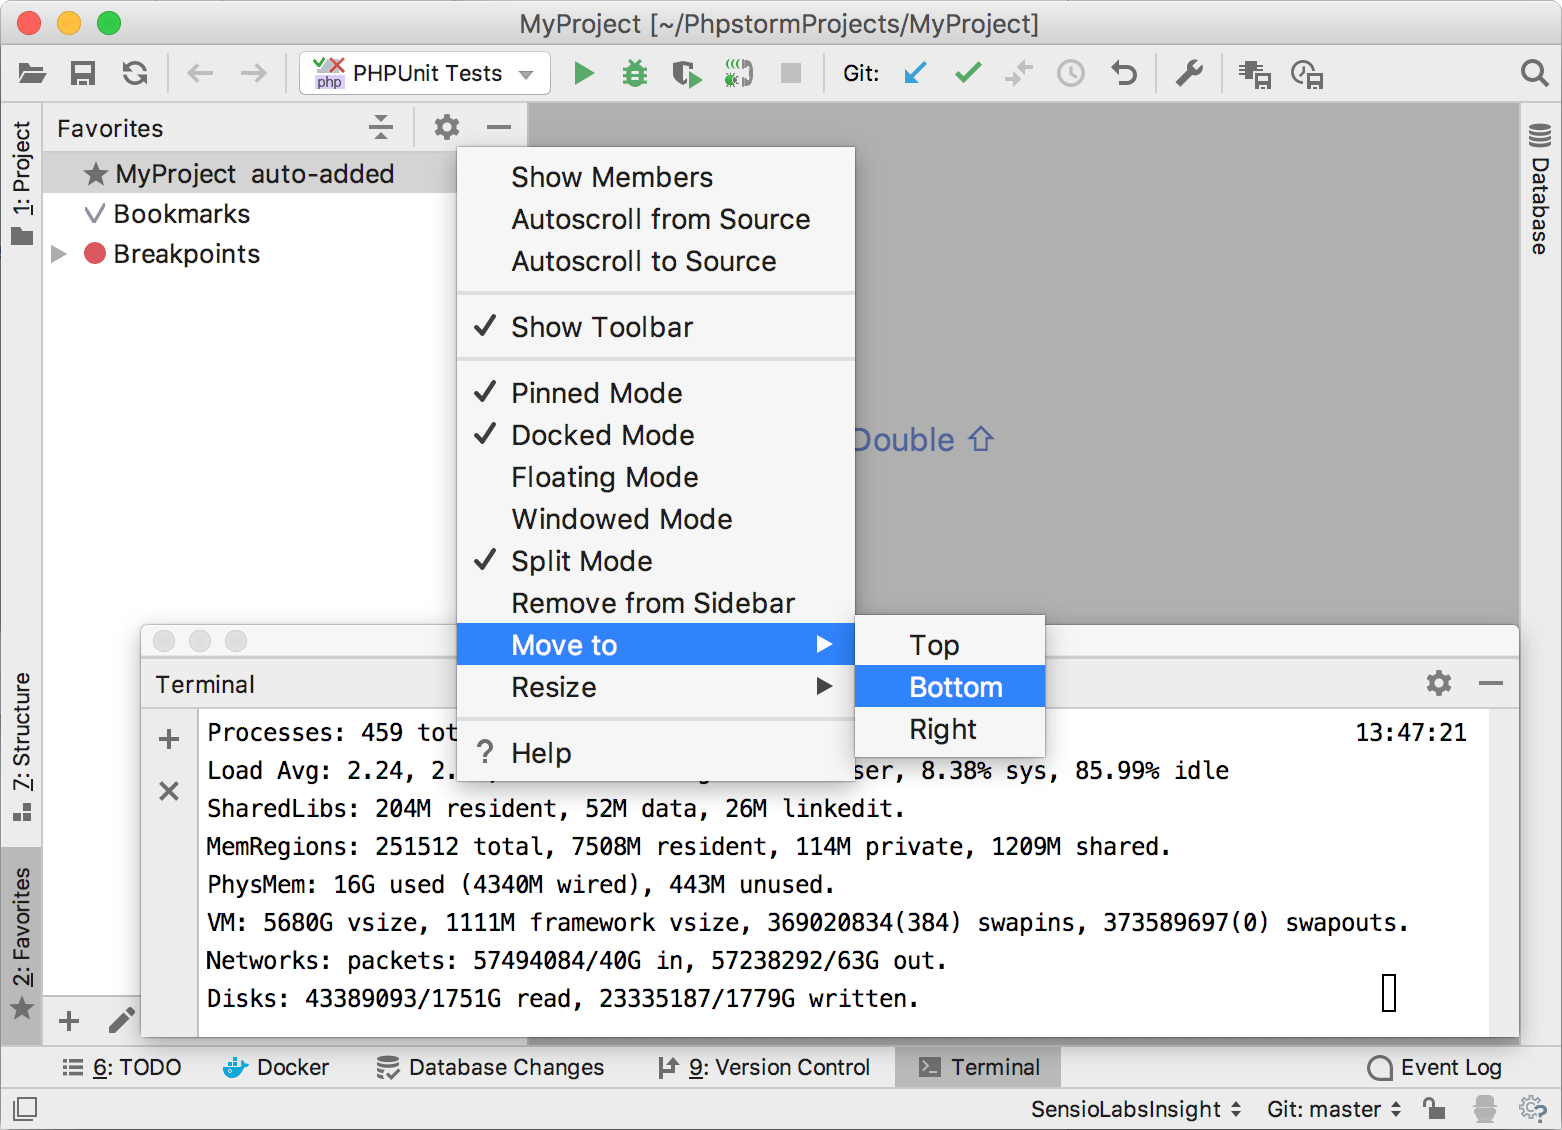Start debugging with the bug icon
Image resolution: width=1562 pixels, height=1130 pixels.
(x=635, y=73)
